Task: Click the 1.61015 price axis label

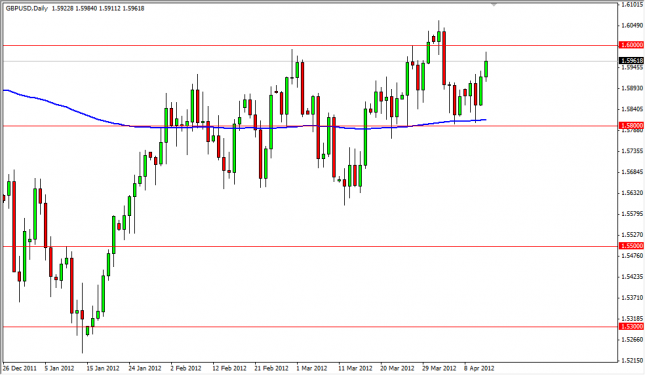Action: coord(632,5)
